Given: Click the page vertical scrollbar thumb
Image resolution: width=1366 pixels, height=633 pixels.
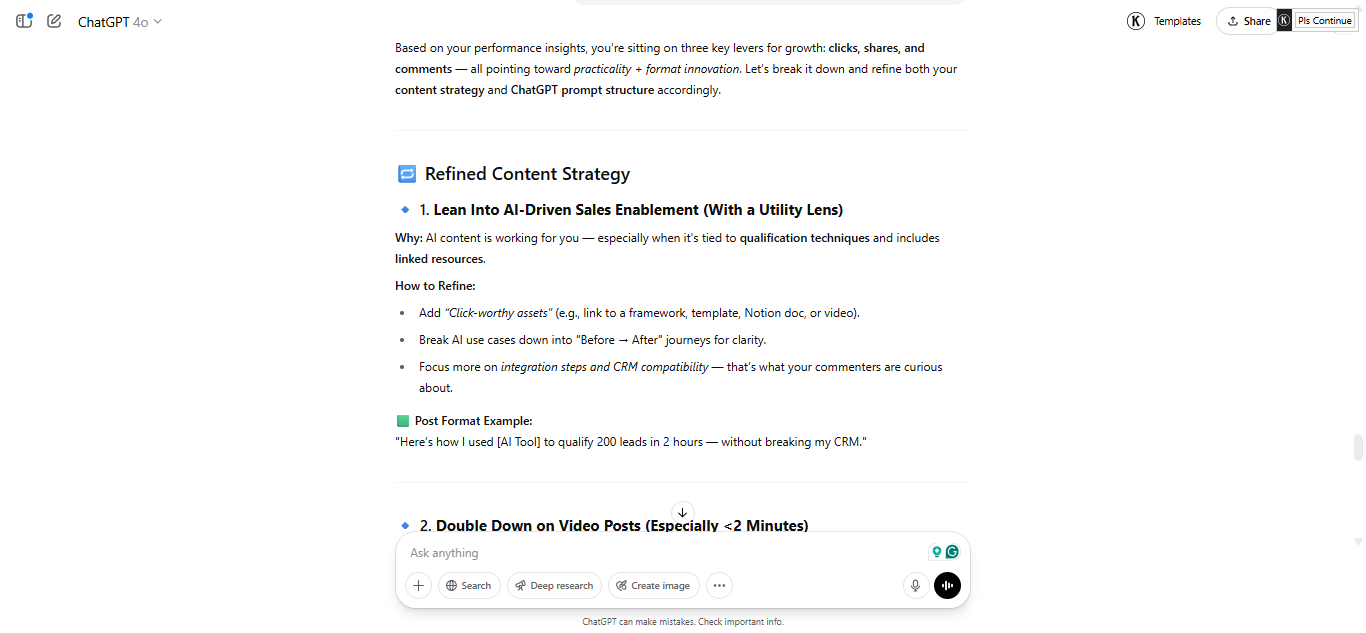Looking at the screenshot, I should [x=1358, y=446].
